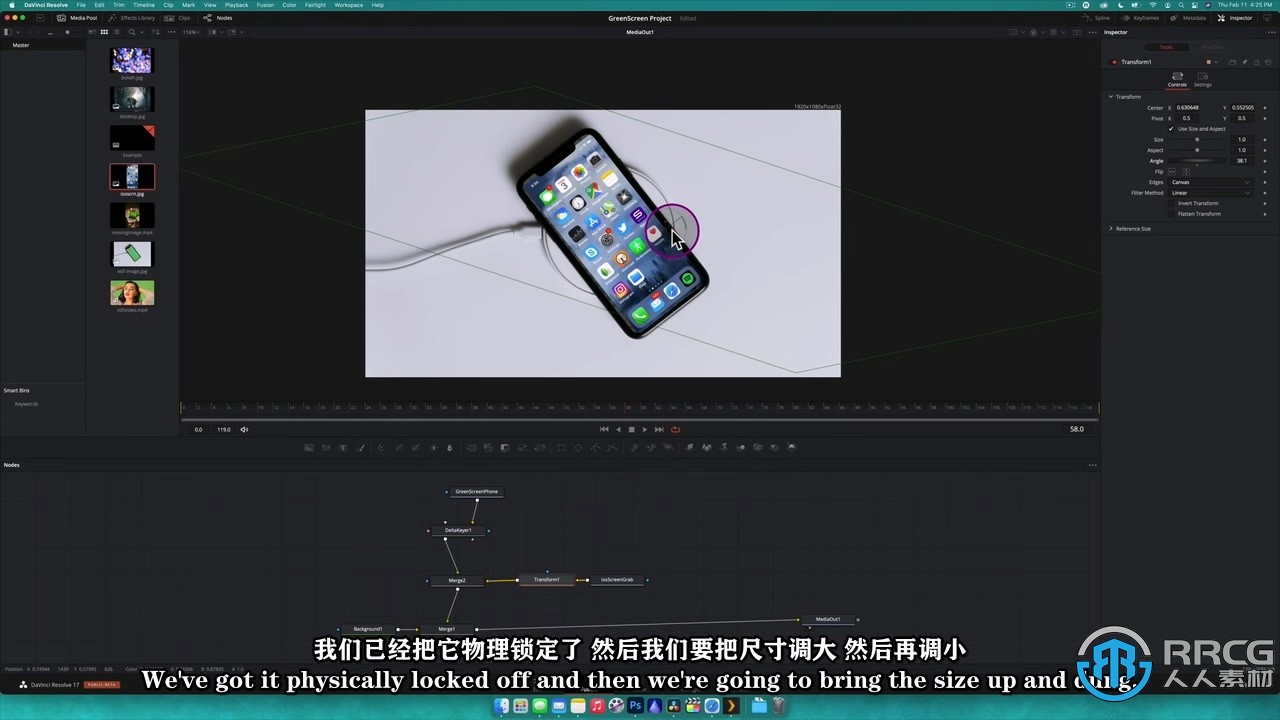The image size is (1280, 720).
Task: Click flip horizontal icon
Action: tap(1172, 172)
